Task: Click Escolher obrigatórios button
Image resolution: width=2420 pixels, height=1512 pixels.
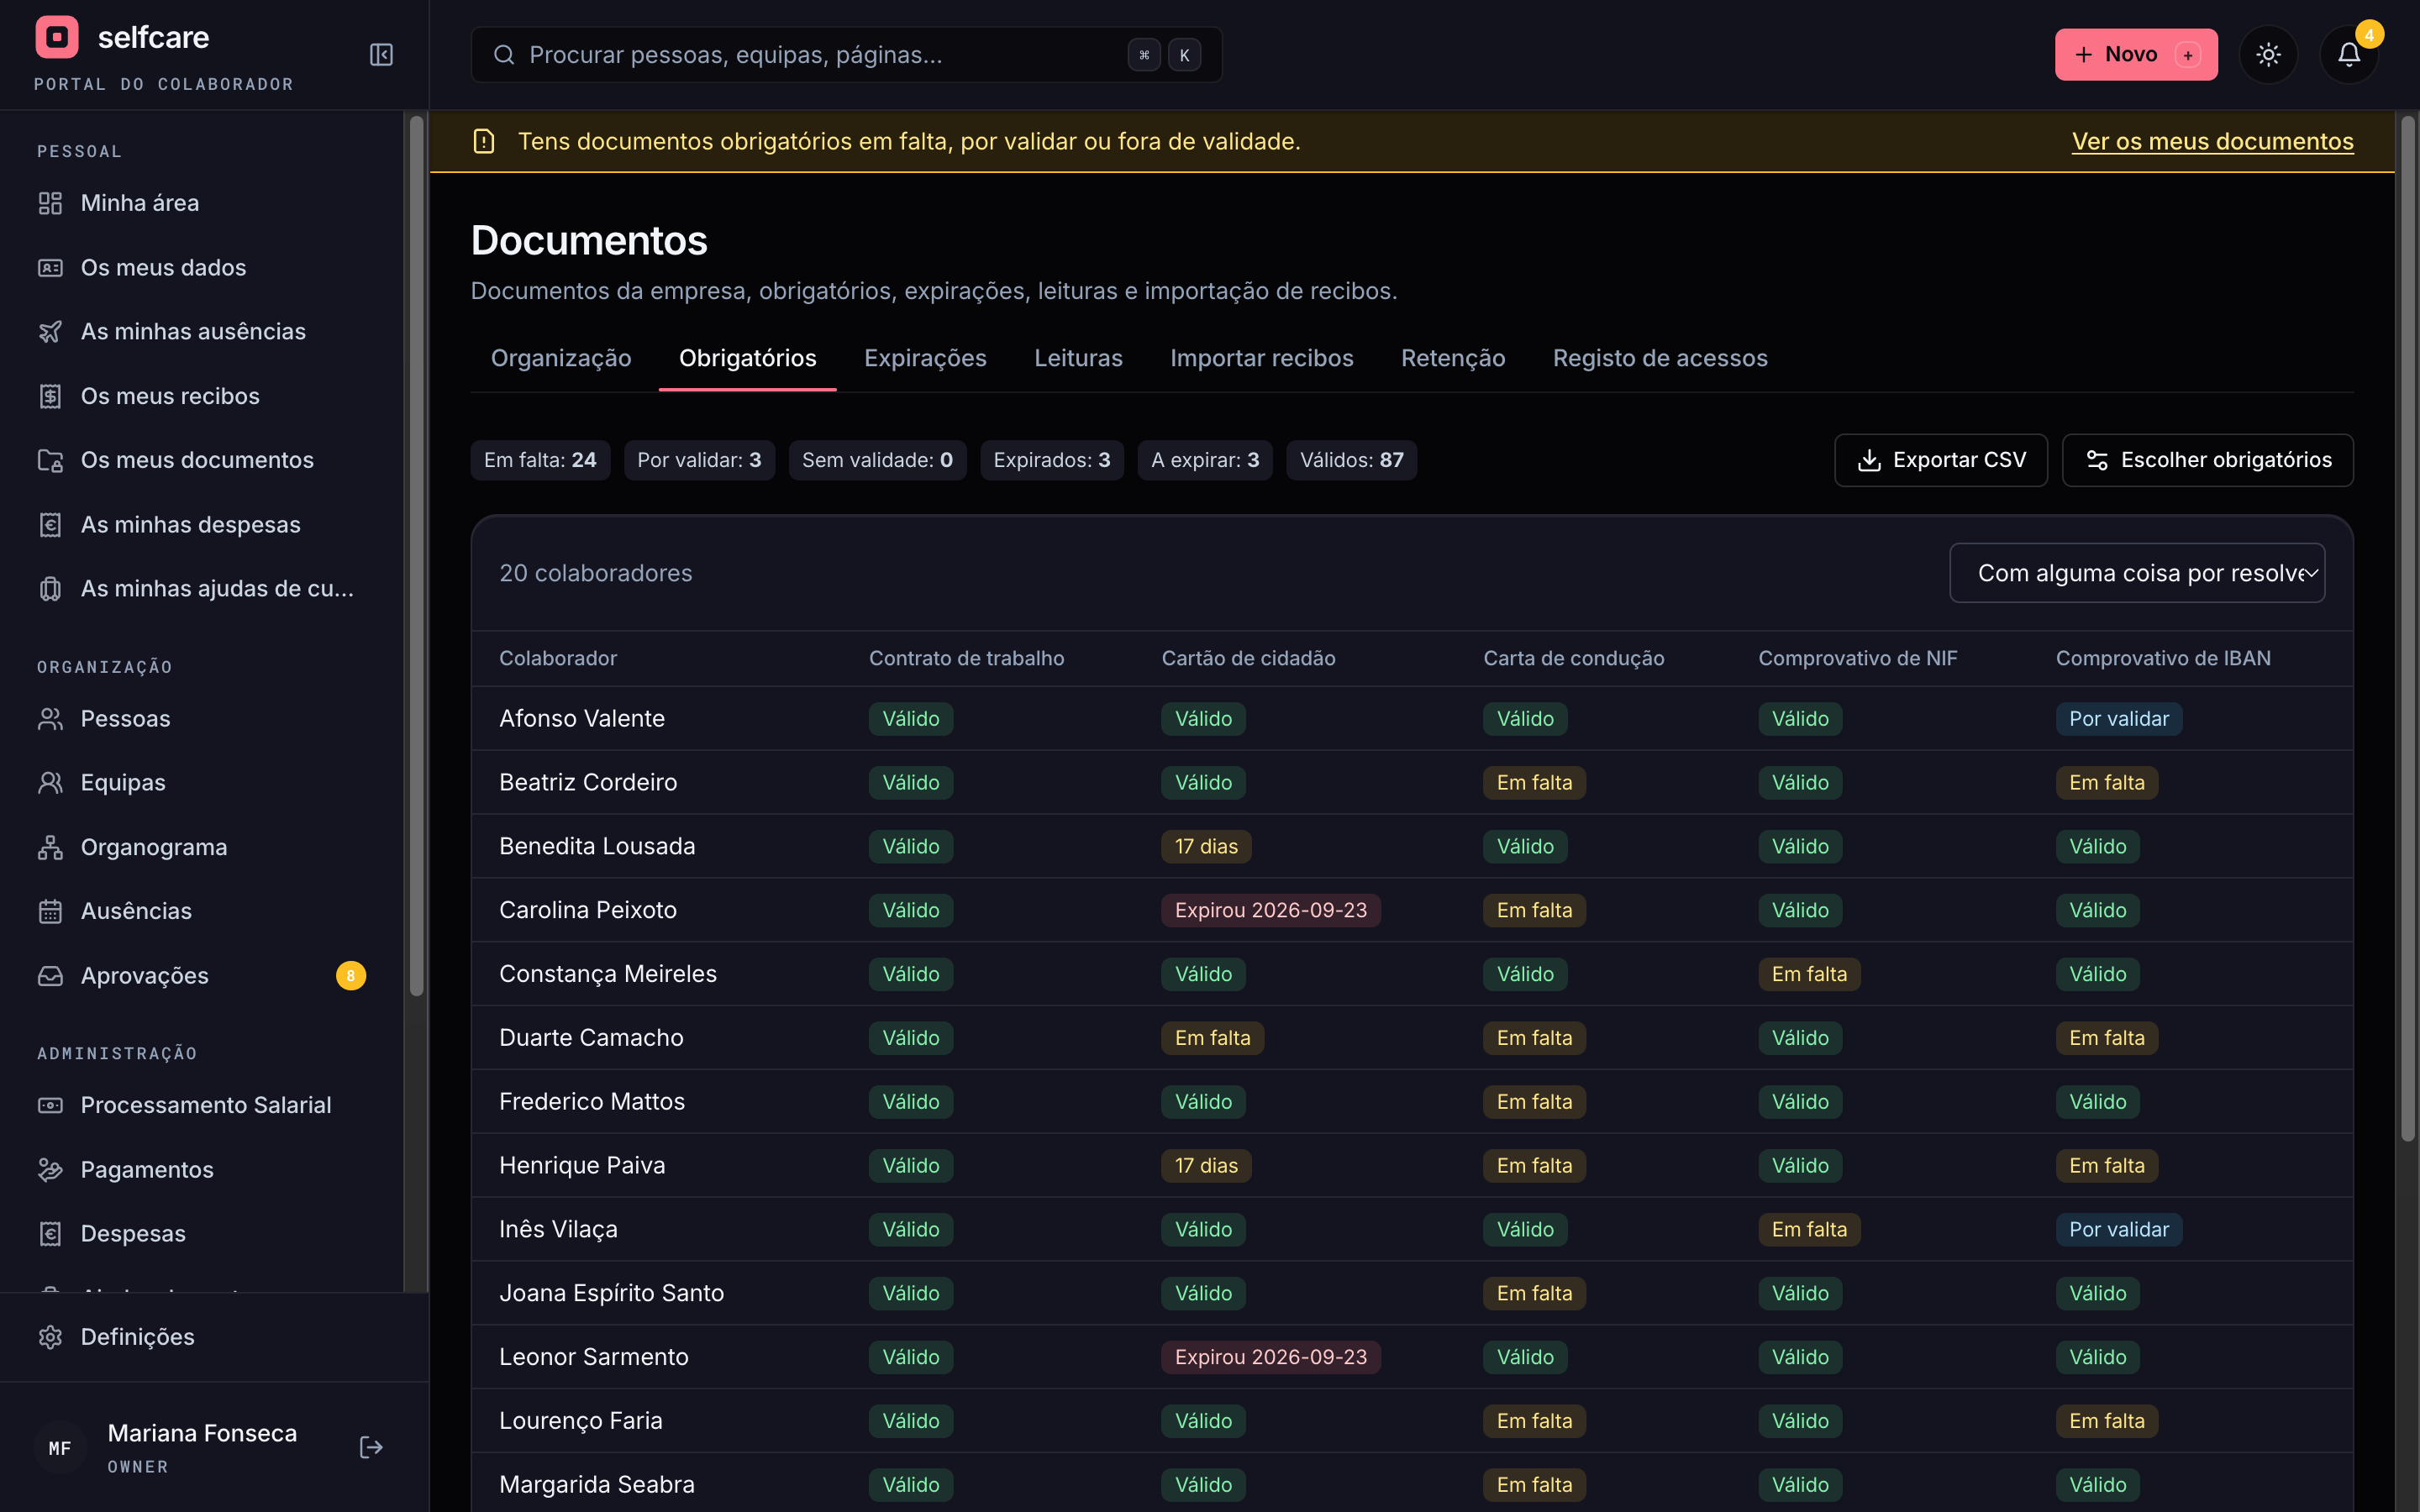Action: coord(2208,460)
